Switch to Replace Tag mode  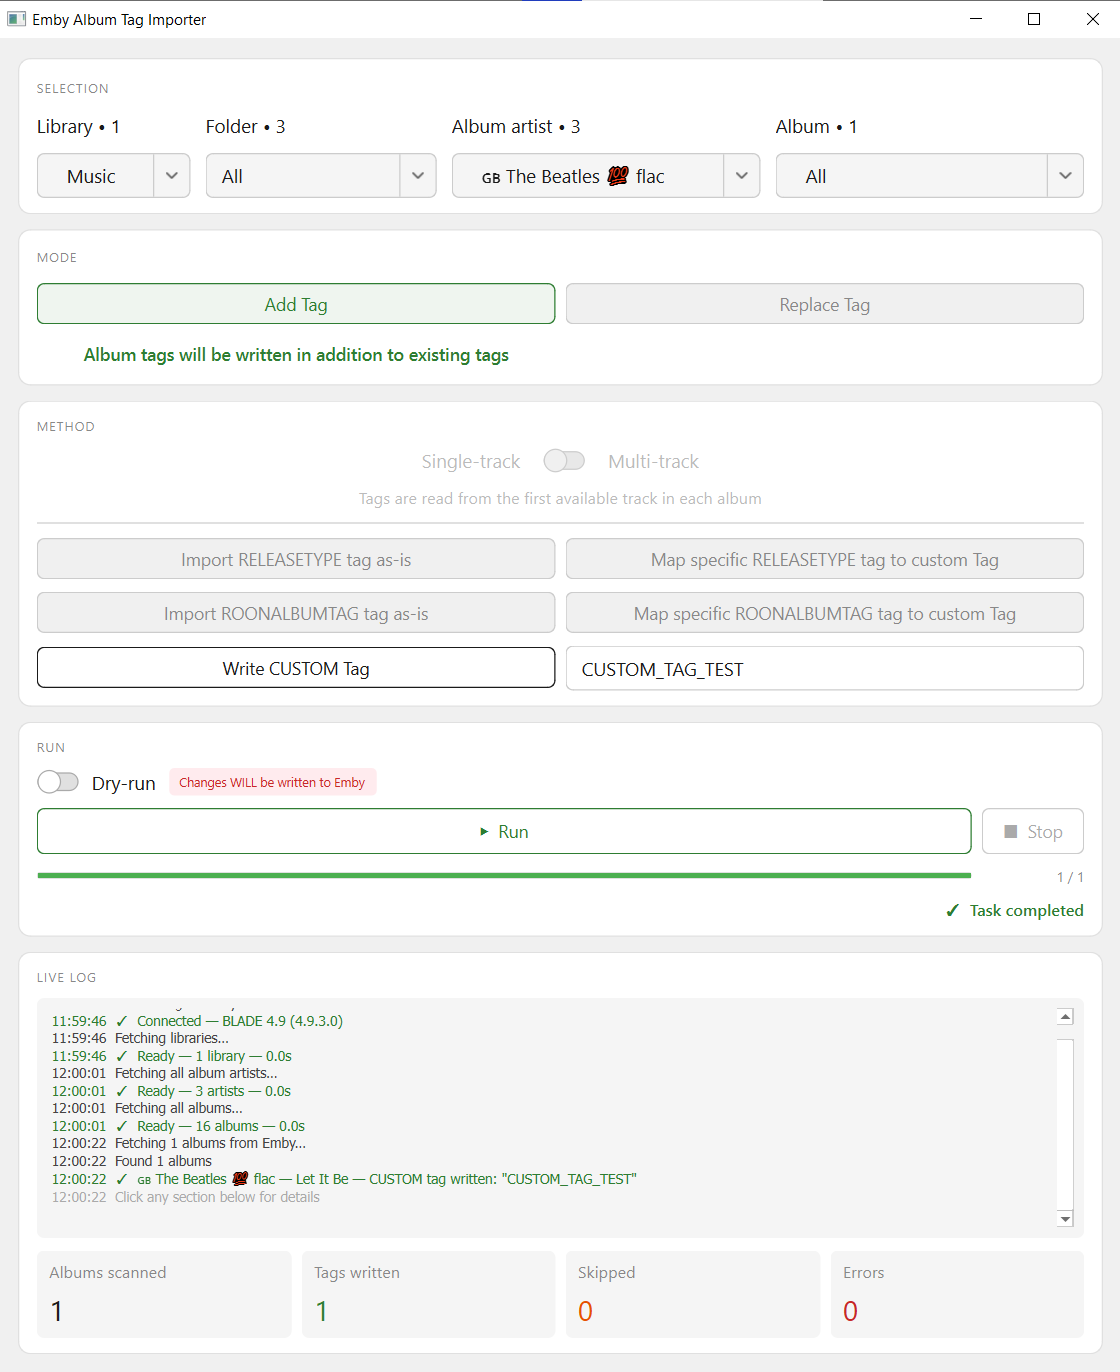[824, 304]
